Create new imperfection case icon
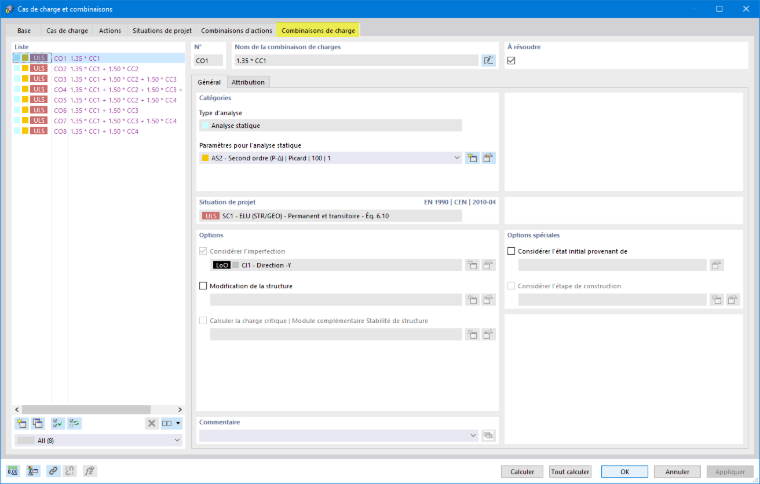760x484 pixels. (x=472, y=265)
